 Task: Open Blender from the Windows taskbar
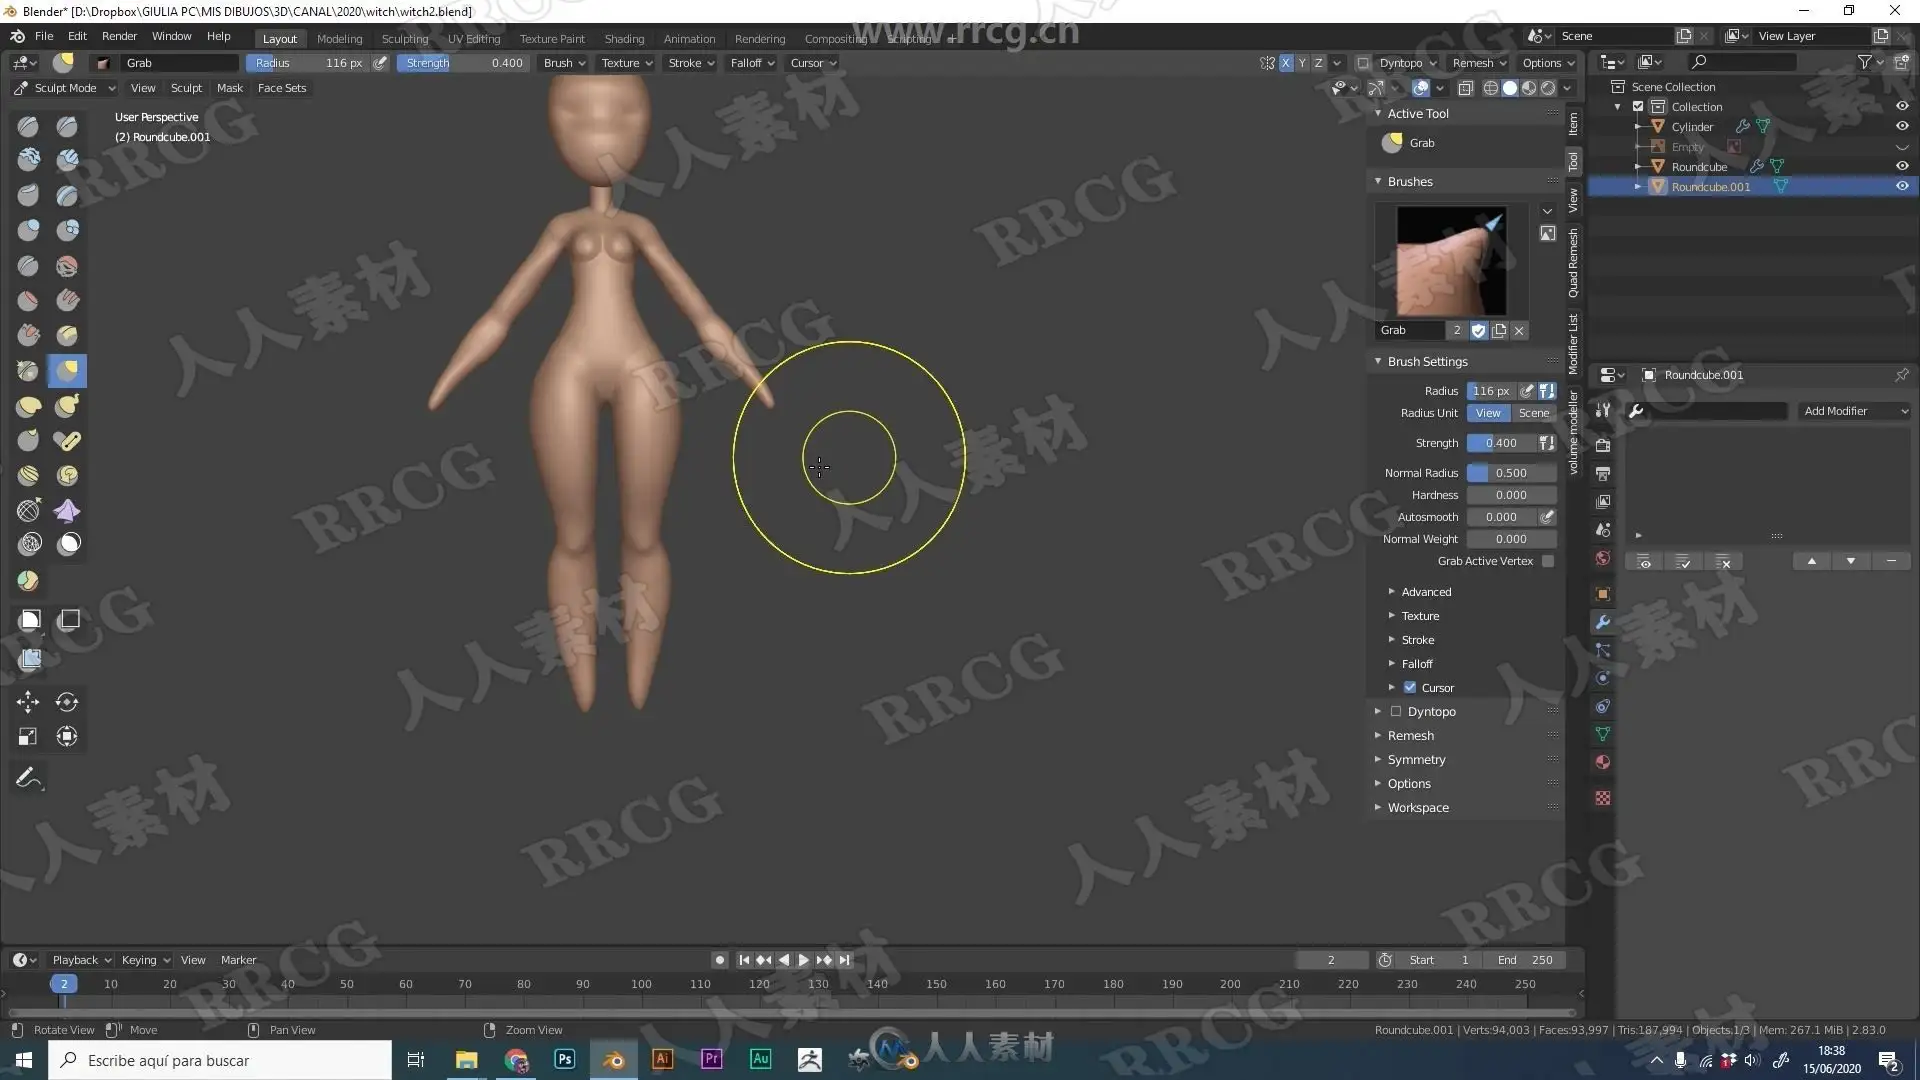[x=613, y=1060]
